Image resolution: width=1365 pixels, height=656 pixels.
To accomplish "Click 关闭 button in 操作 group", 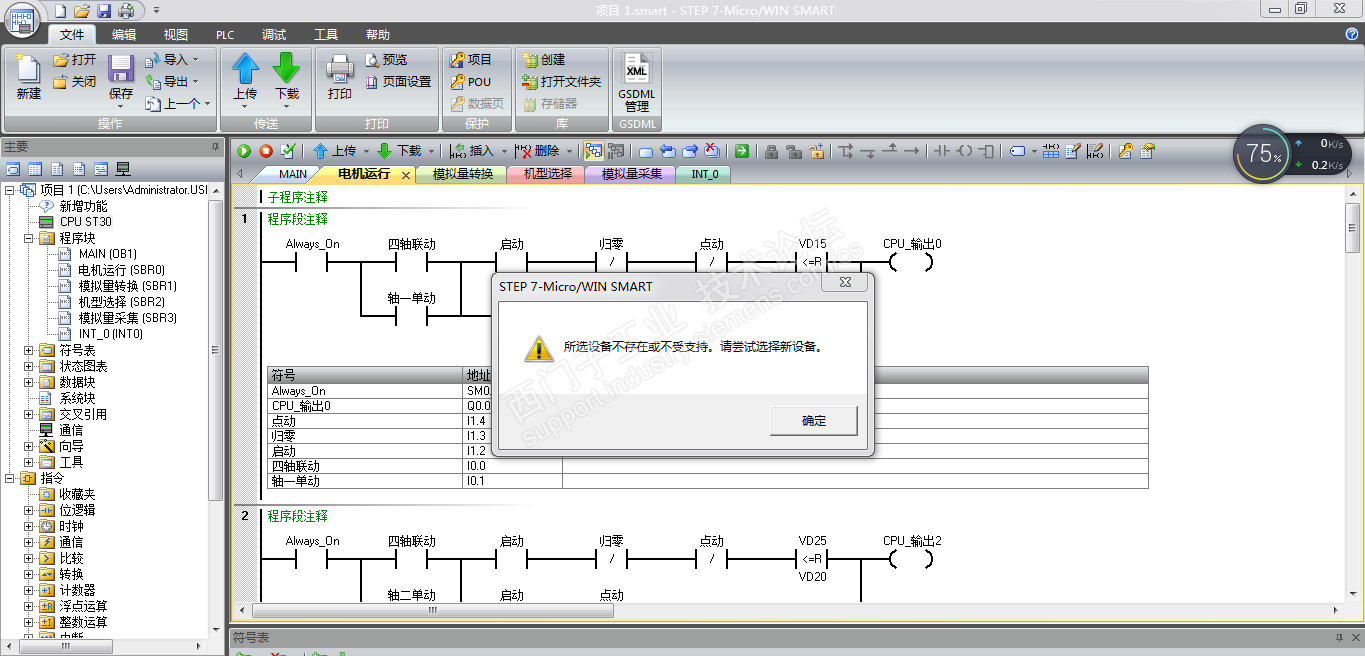I will pyautogui.click(x=75, y=82).
